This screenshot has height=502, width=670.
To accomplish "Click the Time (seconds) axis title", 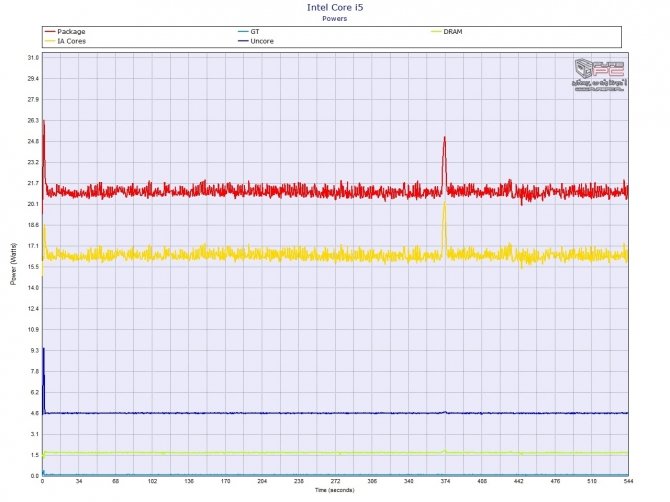I will point(335,490).
